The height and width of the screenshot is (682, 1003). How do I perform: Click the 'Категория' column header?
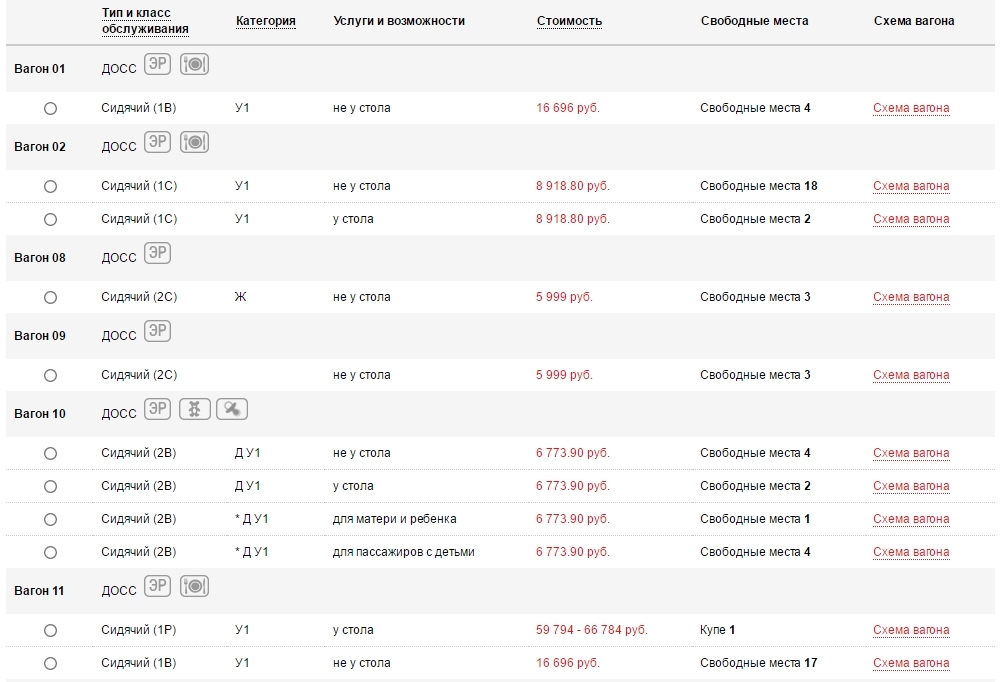click(265, 21)
